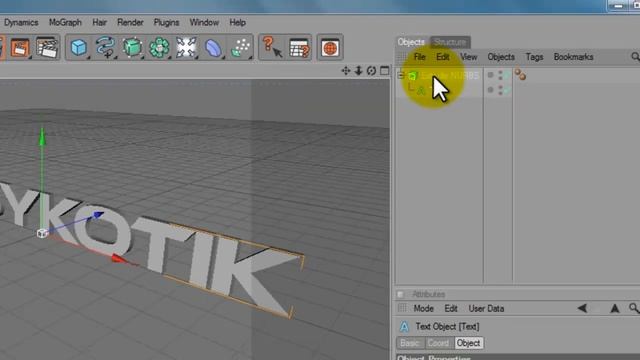Click the Text Object letter A icon
The height and width of the screenshot is (360, 640).
[404, 327]
